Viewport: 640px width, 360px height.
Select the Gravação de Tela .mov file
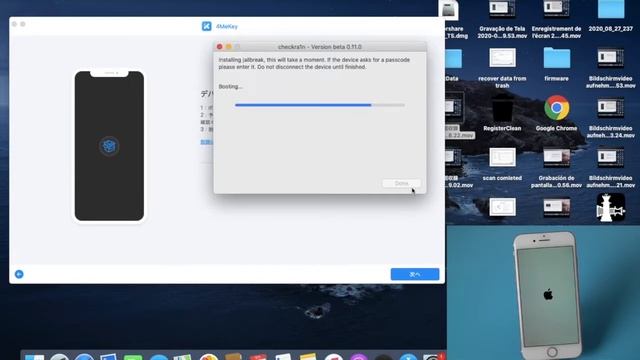(502, 9)
